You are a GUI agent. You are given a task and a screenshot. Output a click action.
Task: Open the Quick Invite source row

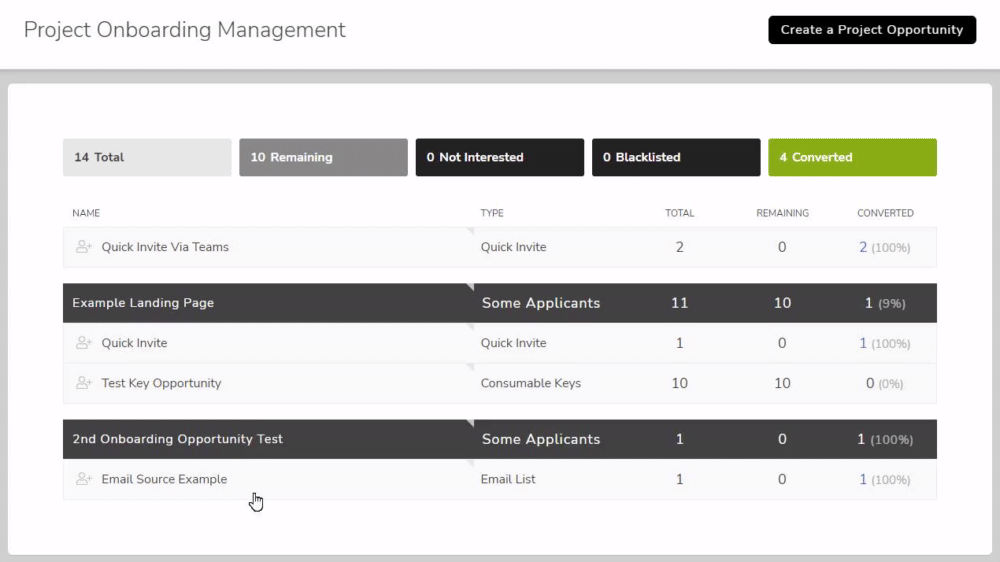tap(499, 343)
